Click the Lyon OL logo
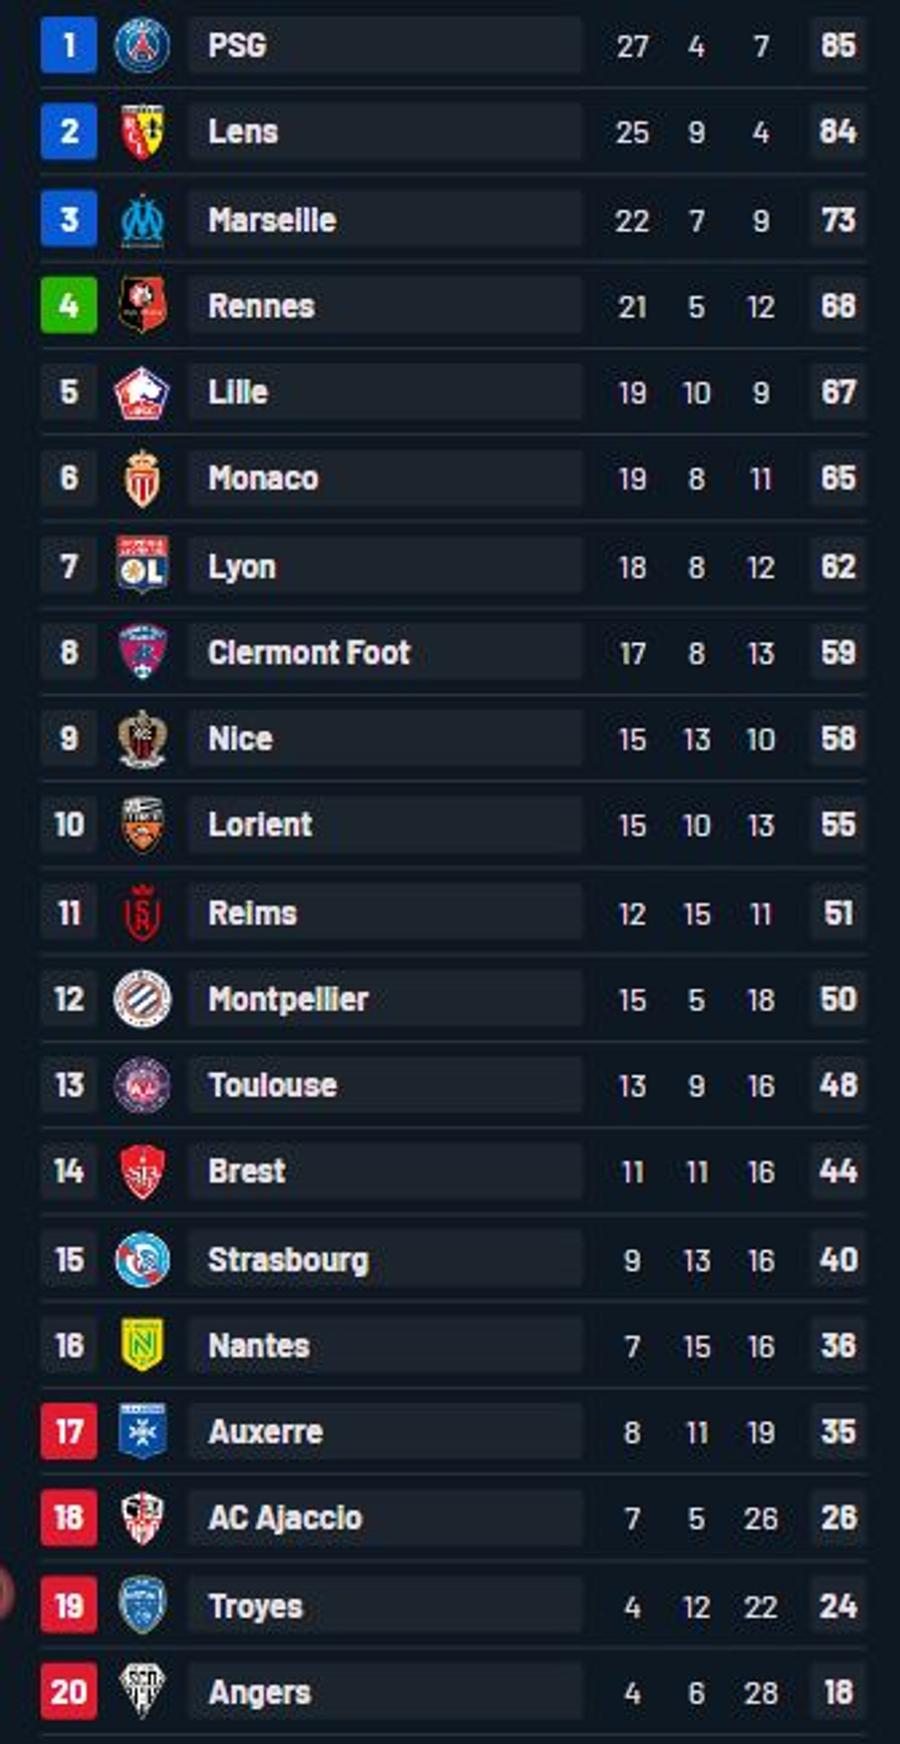Screen dimensions: 900x1744 (x=142, y=566)
